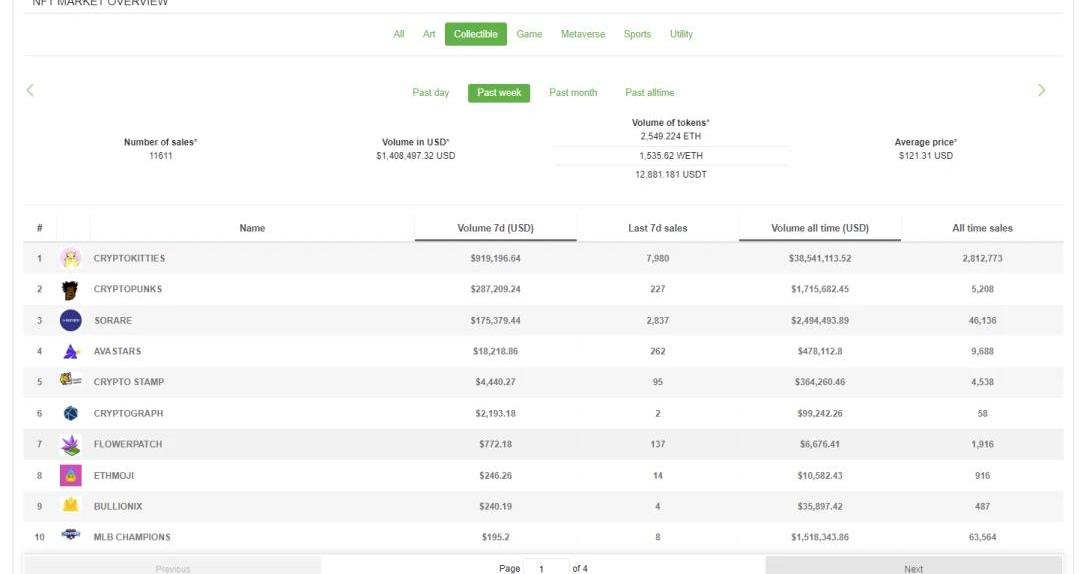1080x574 pixels.
Task: Click the $1,518,343.86 all time volume
Action: point(820,537)
